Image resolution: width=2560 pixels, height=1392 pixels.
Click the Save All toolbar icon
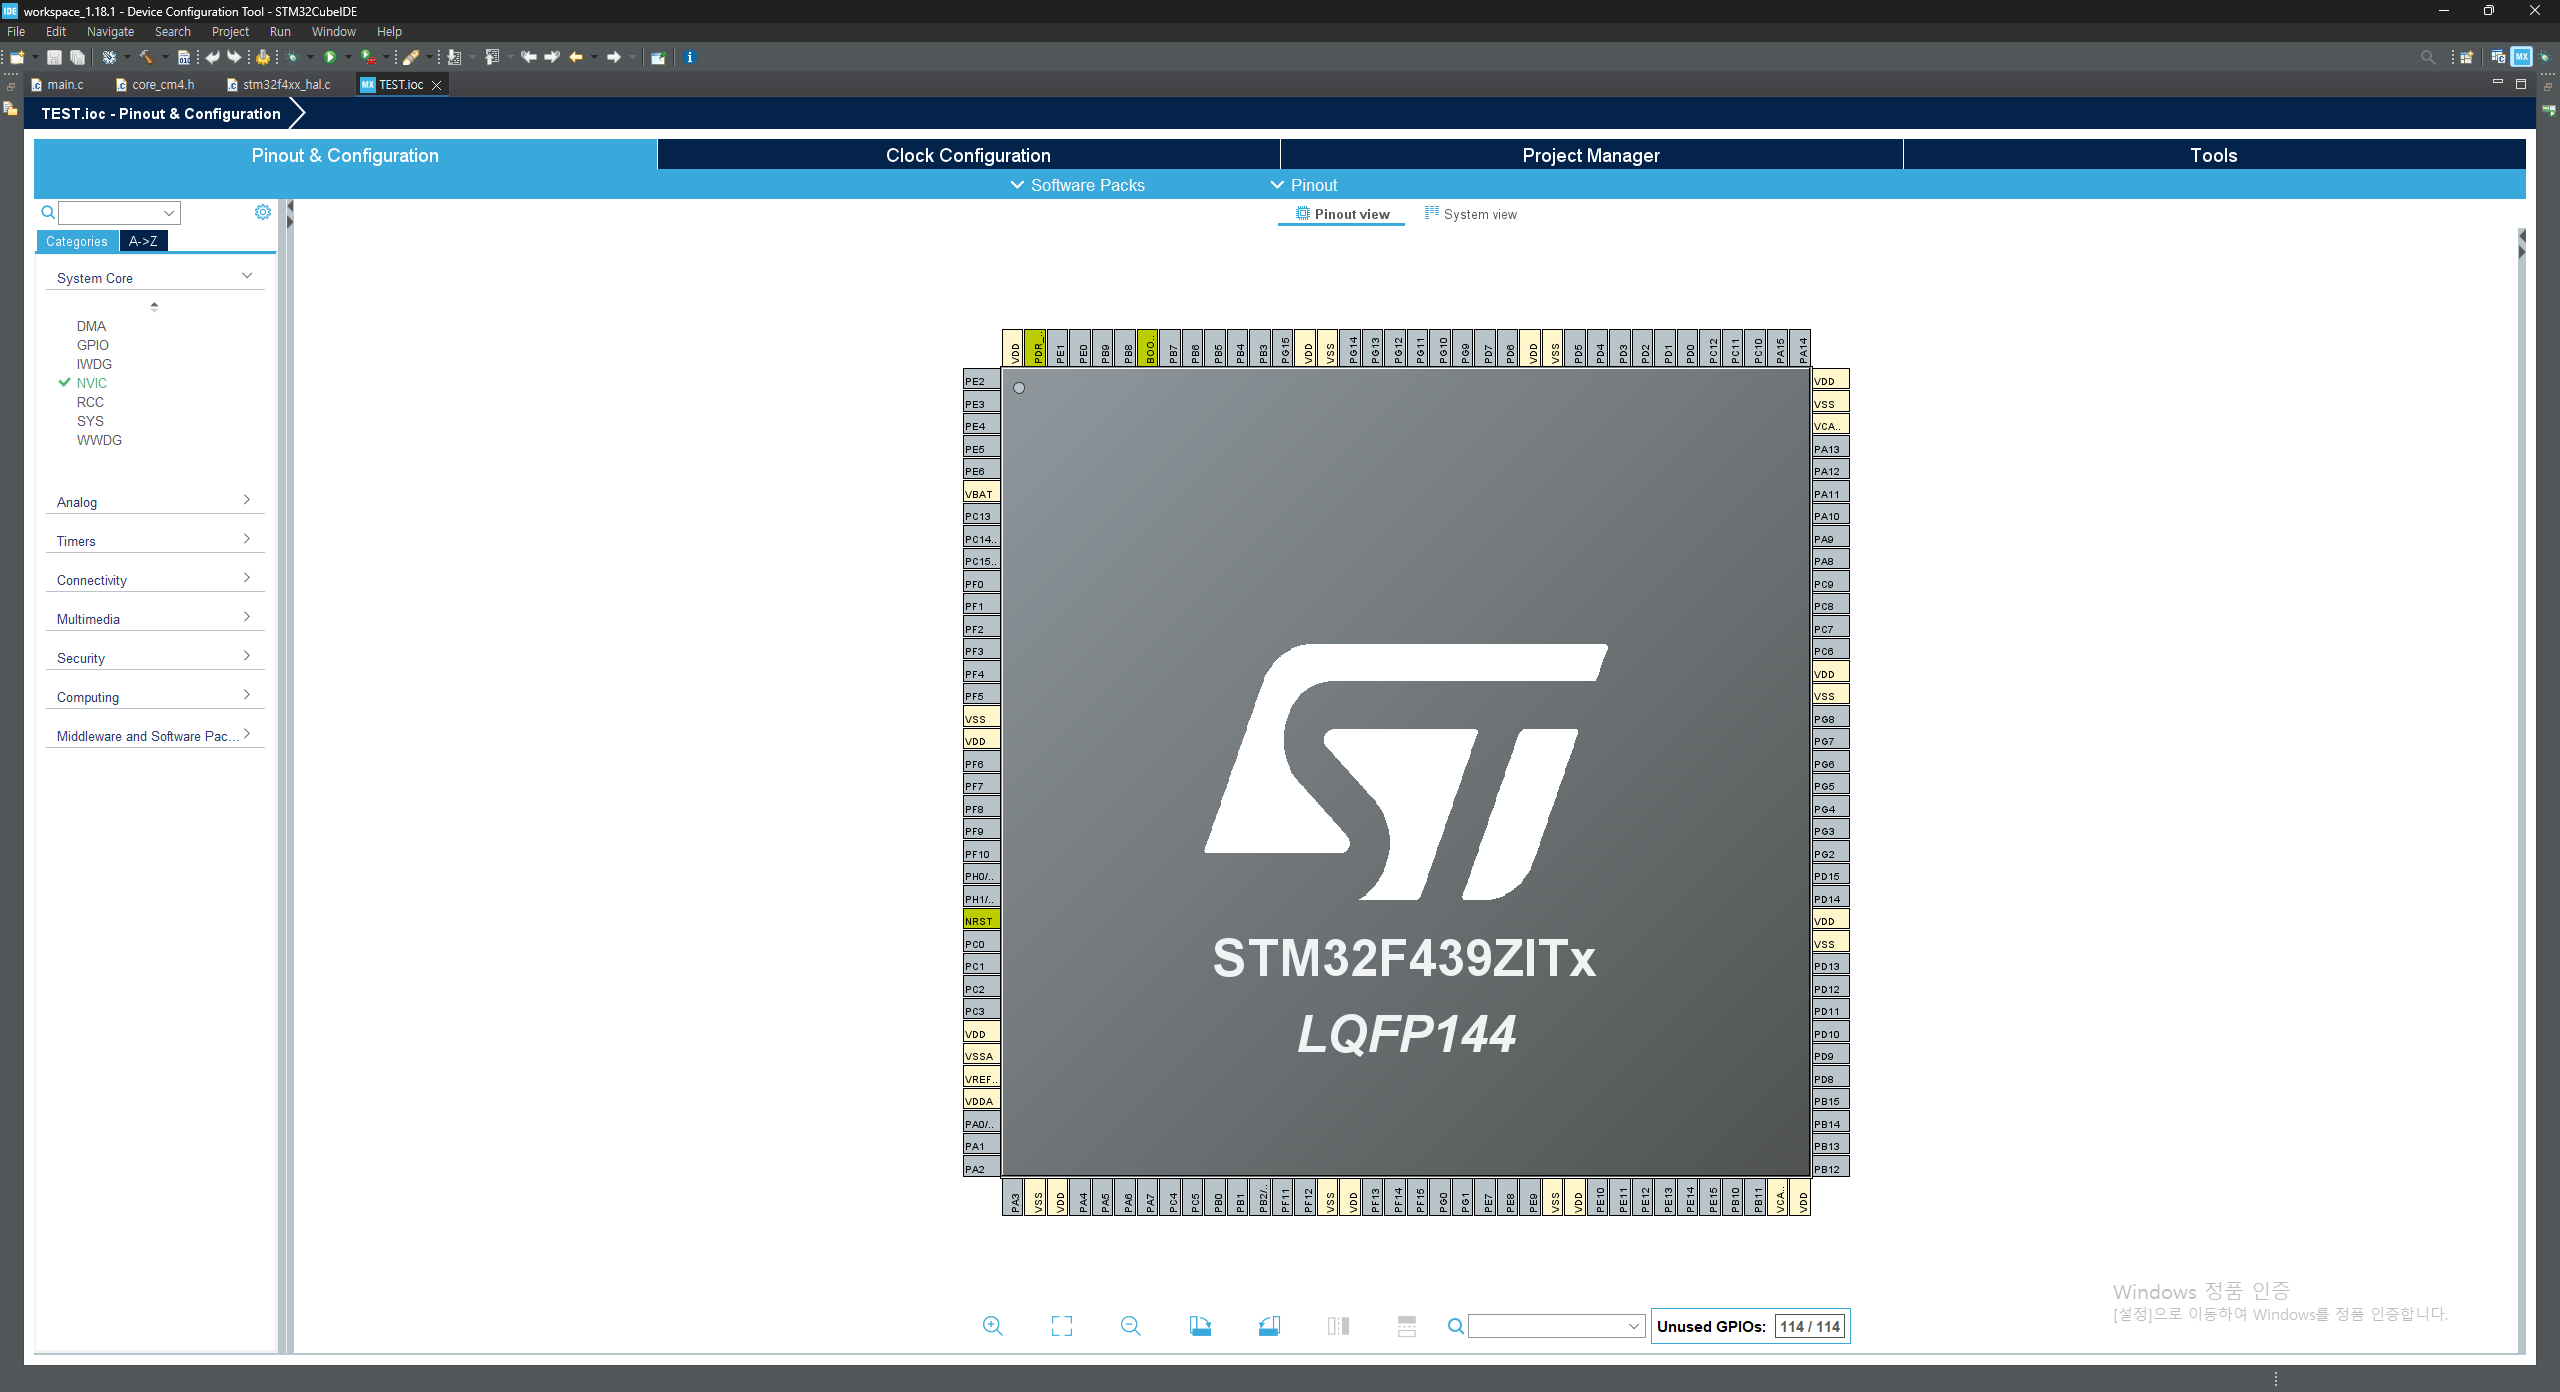tap(77, 57)
